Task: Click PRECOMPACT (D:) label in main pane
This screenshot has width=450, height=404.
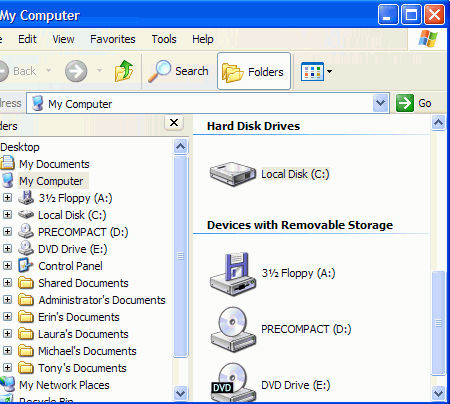Action: click(306, 329)
